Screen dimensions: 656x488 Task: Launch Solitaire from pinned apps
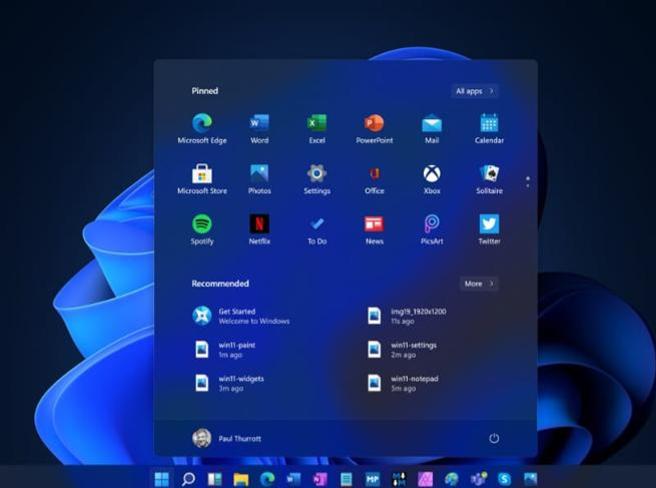coord(489,174)
